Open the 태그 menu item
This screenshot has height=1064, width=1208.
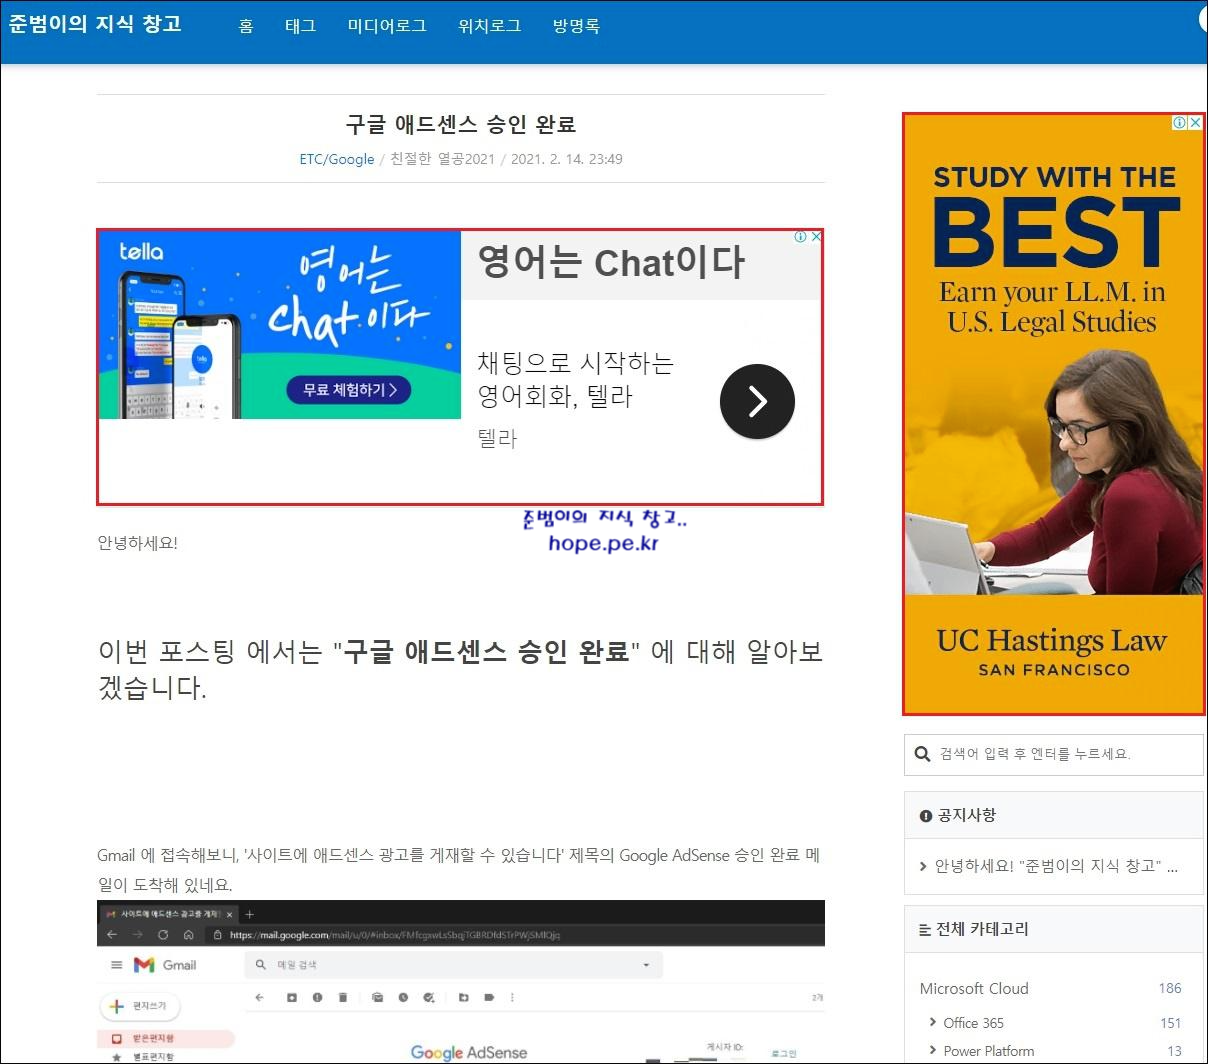(x=300, y=26)
